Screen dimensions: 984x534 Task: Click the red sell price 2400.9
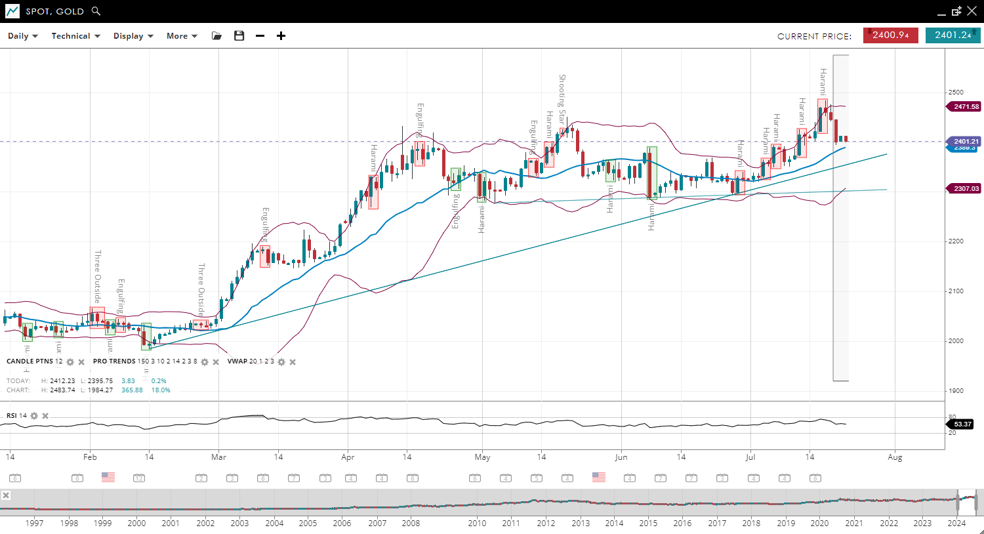(890, 35)
